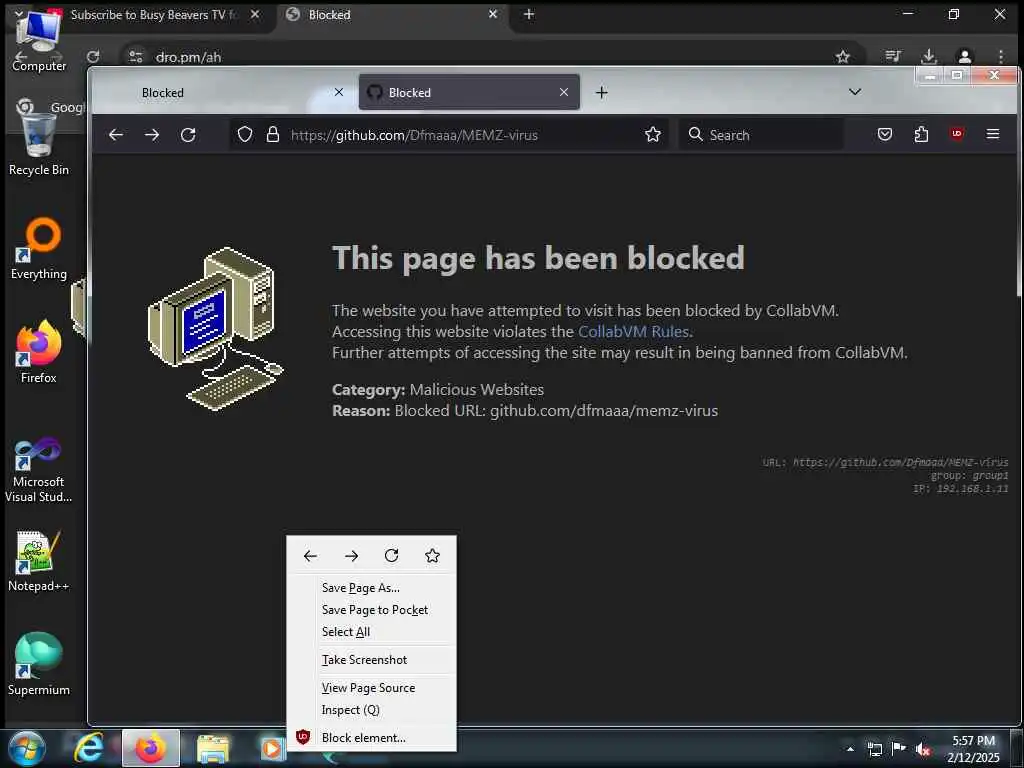The width and height of the screenshot is (1024, 768).
Task: Close the first Blocked Firefox tab
Action: [x=339, y=92]
